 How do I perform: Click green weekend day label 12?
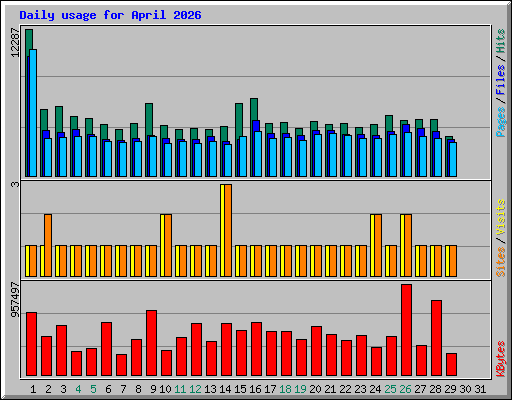coord(195,389)
